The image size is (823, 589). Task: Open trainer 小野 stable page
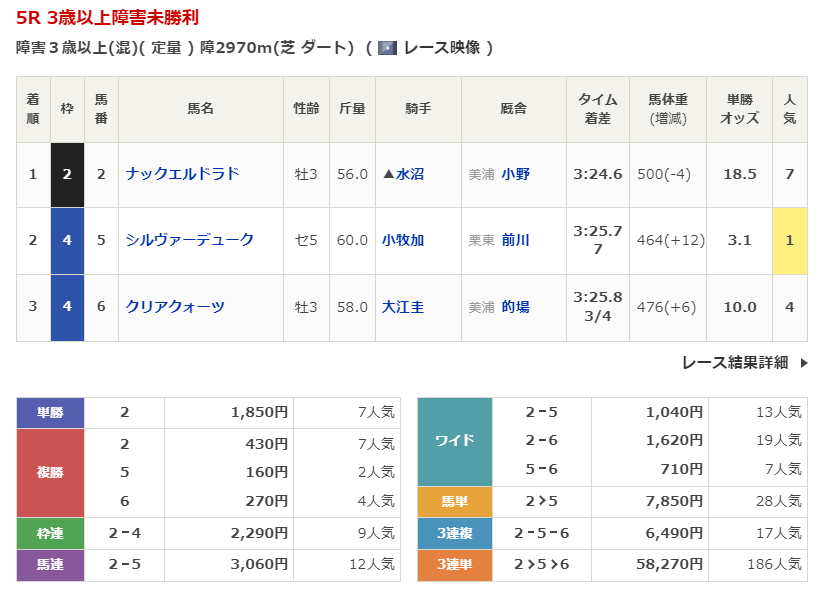coord(516,174)
